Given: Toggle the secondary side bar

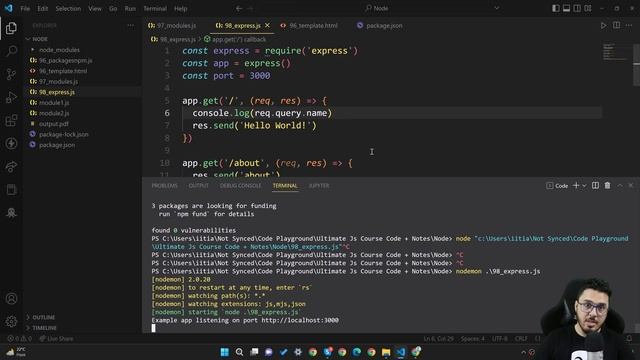Looking at the screenshot, I should pos(577,8).
